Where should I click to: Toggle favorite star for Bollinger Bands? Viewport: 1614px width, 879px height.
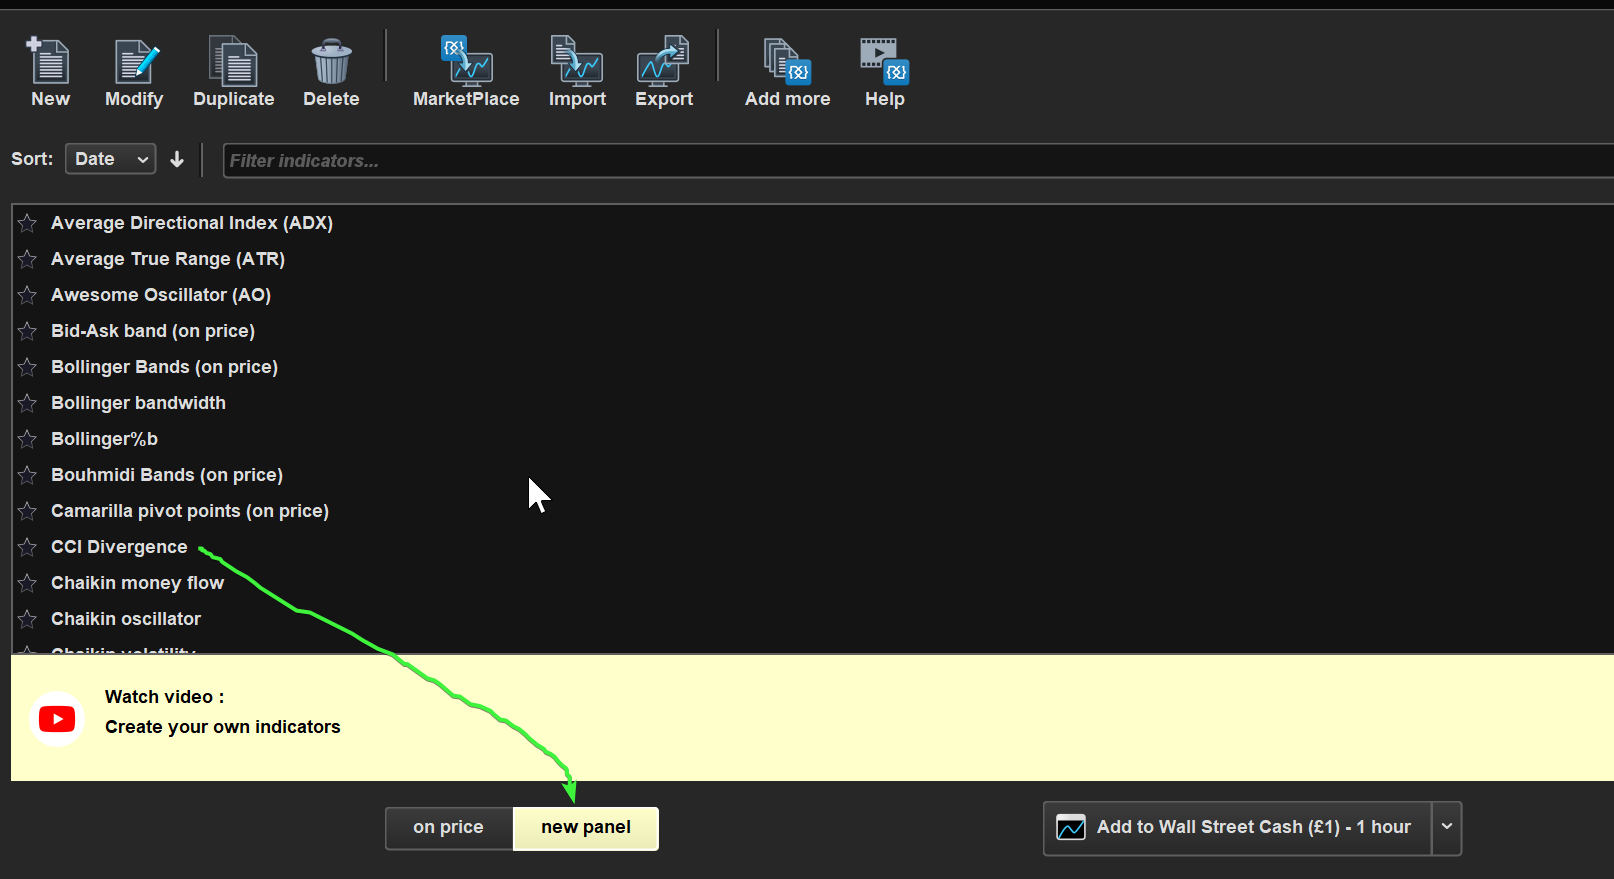click(x=27, y=367)
